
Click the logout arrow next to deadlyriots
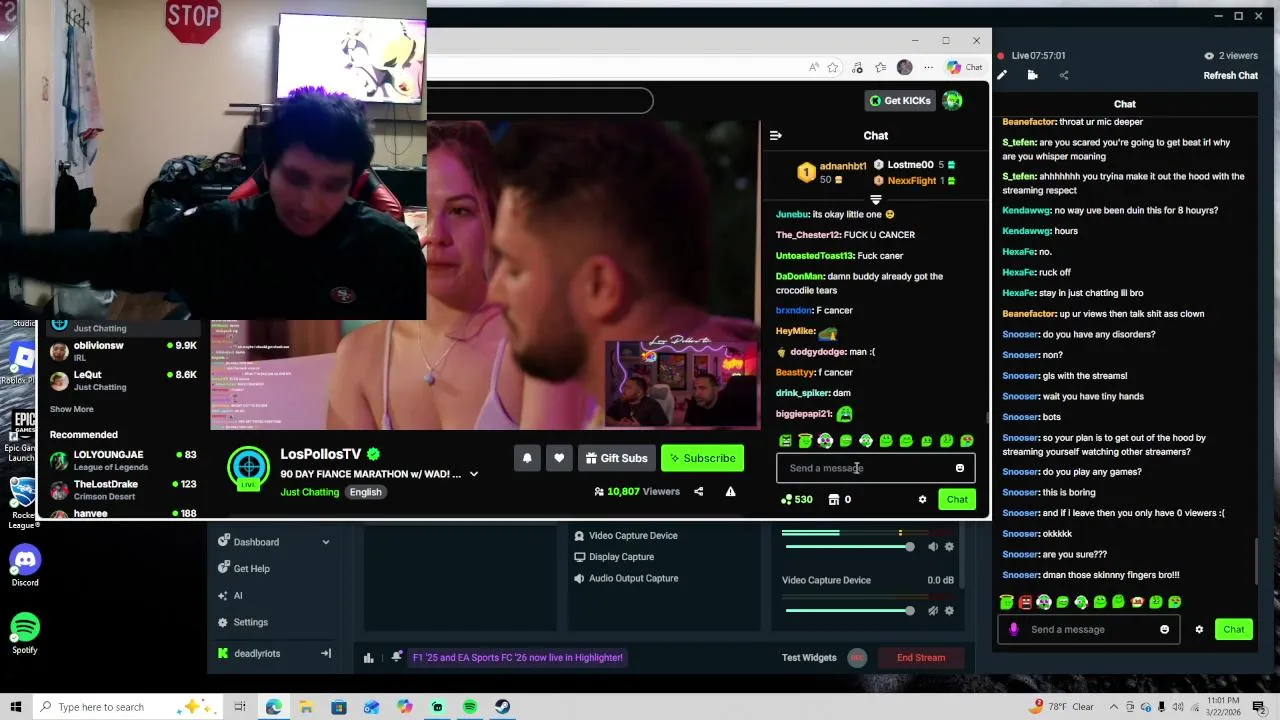[x=325, y=653]
